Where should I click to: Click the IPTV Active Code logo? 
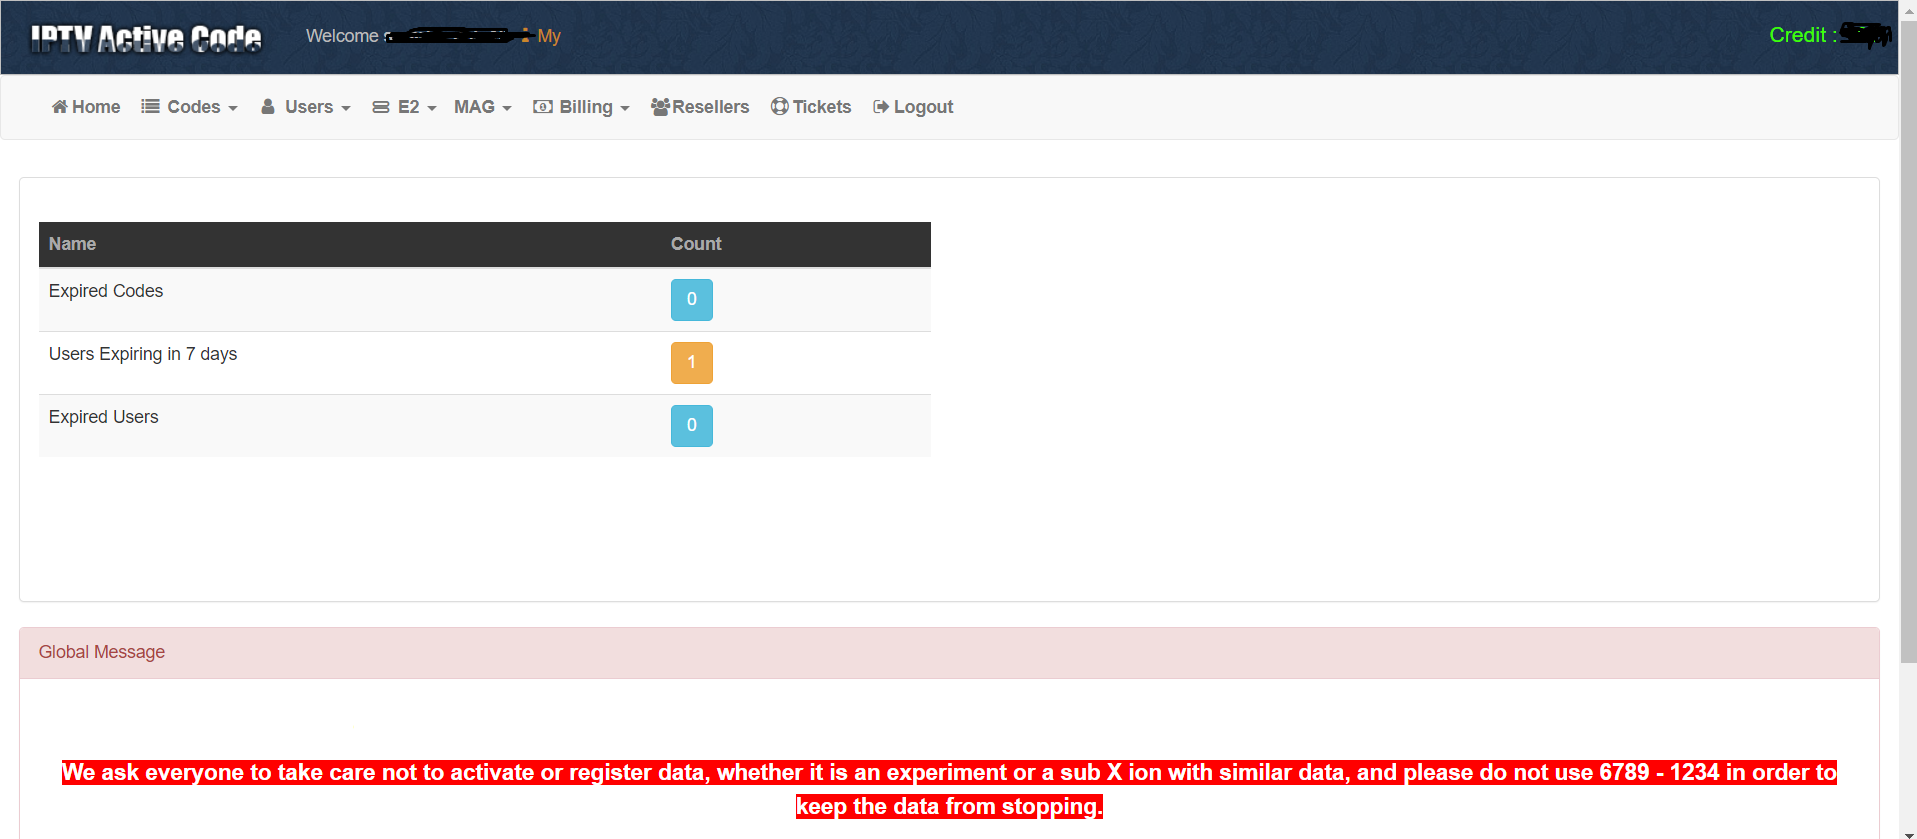(x=146, y=38)
